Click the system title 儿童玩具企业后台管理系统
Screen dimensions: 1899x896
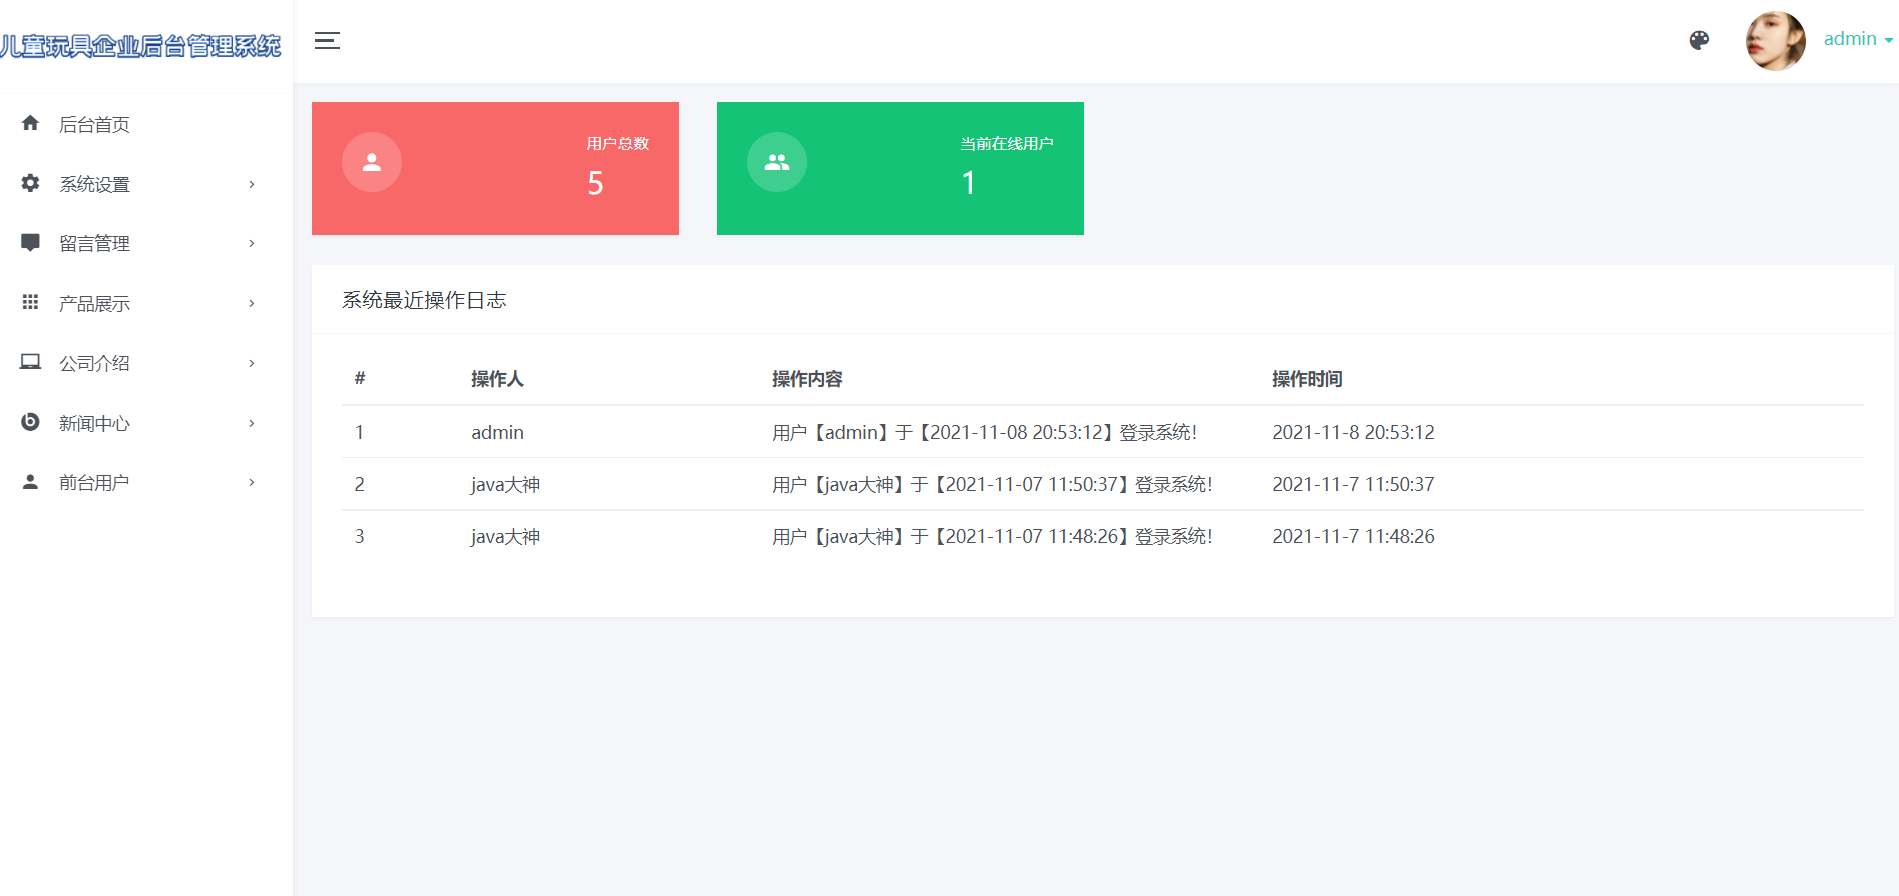(x=140, y=46)
